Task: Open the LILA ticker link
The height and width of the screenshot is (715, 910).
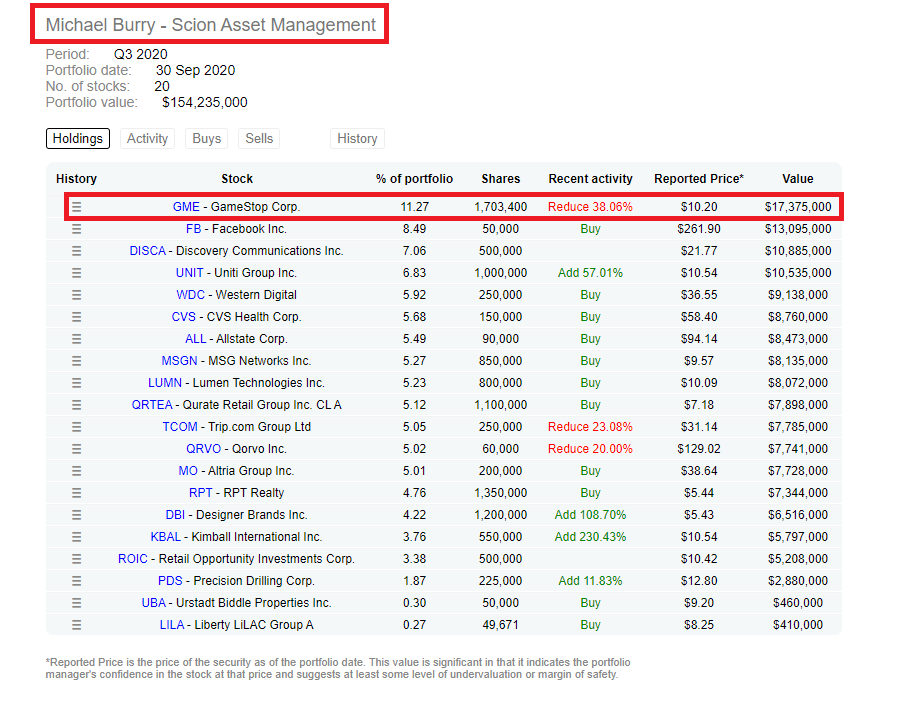Action: [x=172, y=626]
